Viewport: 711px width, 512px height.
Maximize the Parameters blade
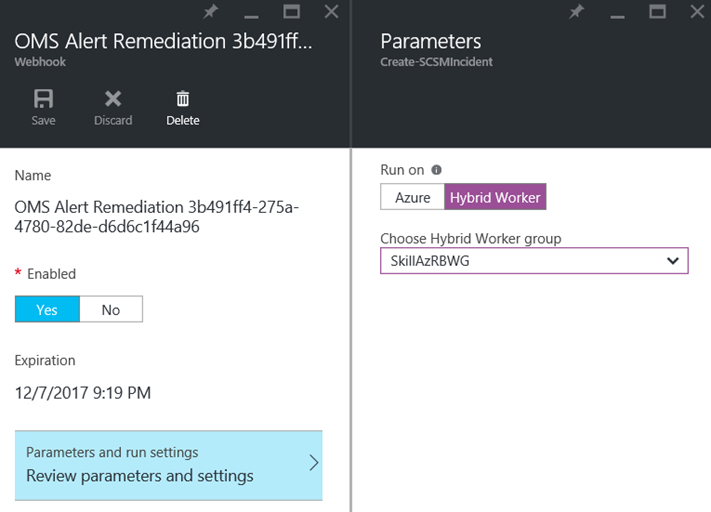coord(658,12)
